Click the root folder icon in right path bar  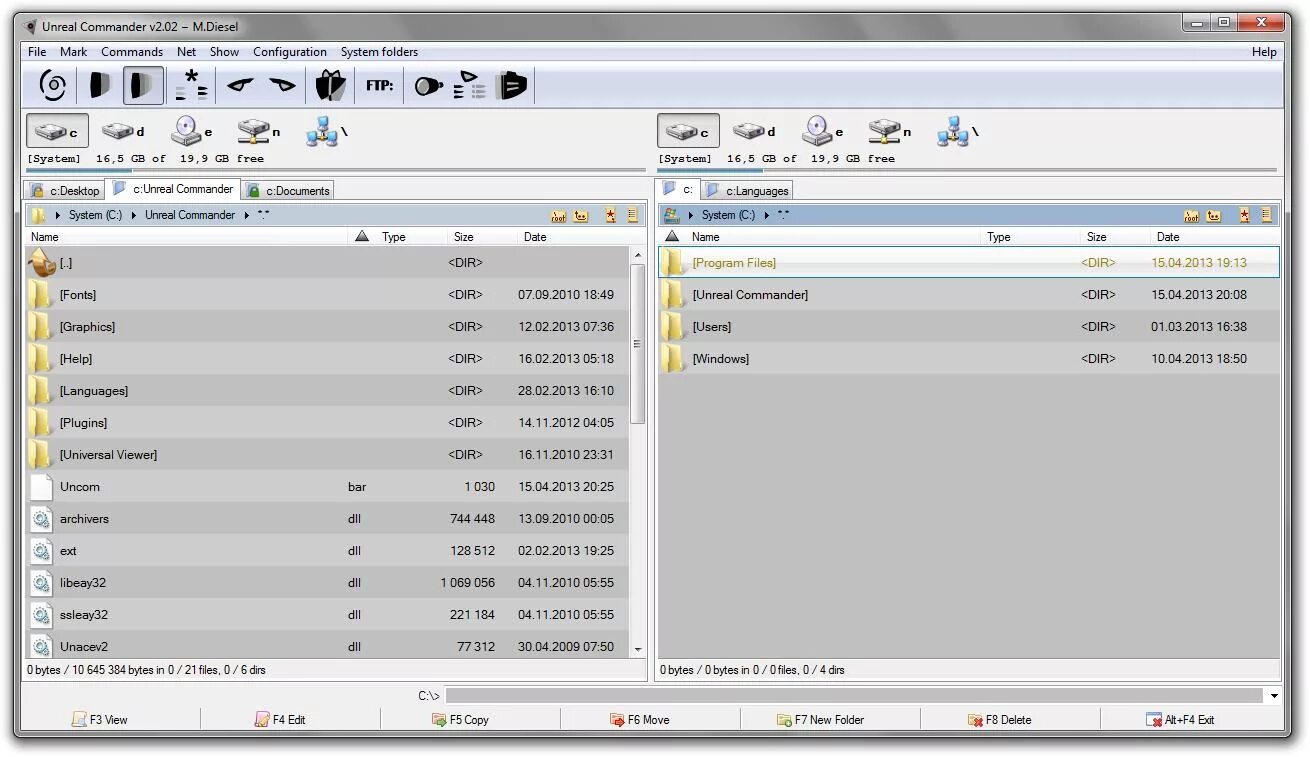tap(1191, 215)
